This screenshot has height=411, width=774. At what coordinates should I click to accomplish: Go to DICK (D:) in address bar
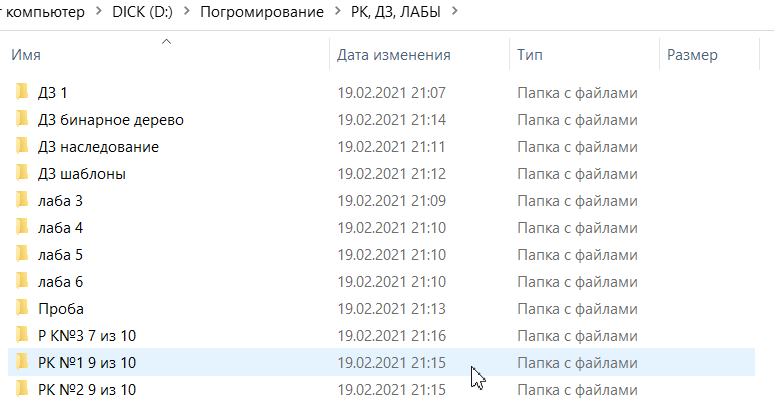pos(144,12)
